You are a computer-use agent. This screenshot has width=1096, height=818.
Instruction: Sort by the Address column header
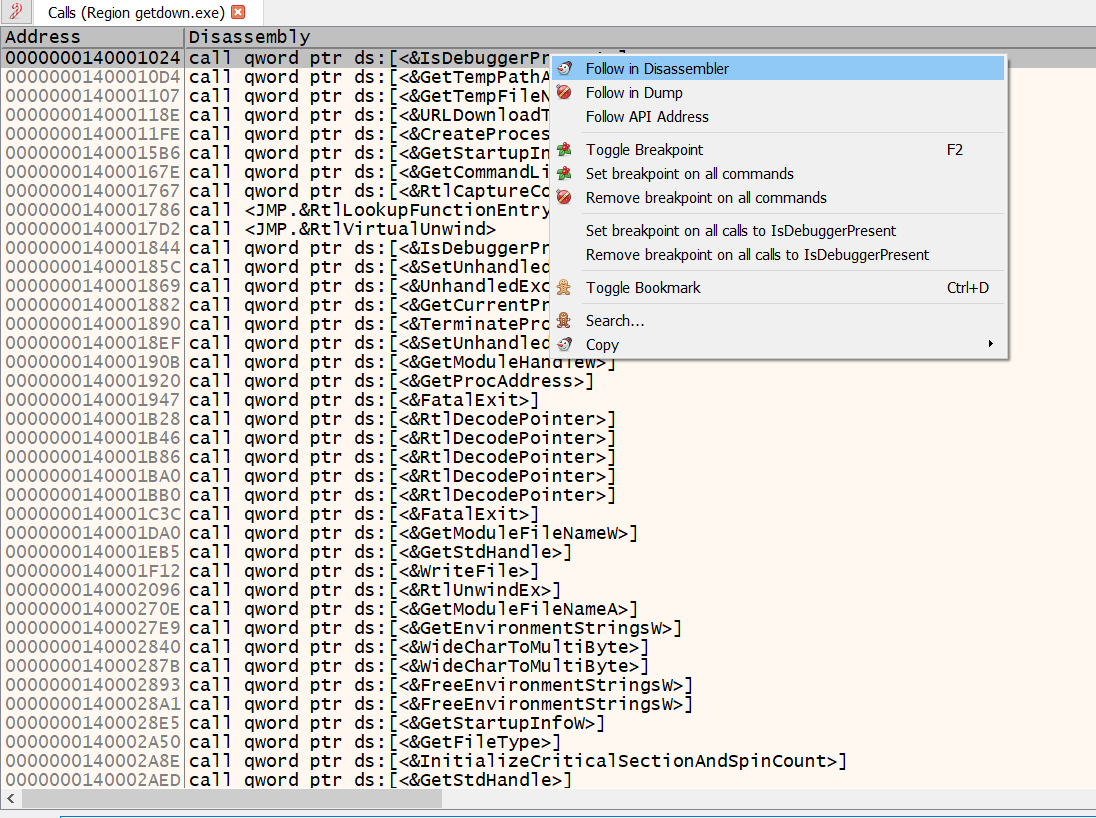92,37
